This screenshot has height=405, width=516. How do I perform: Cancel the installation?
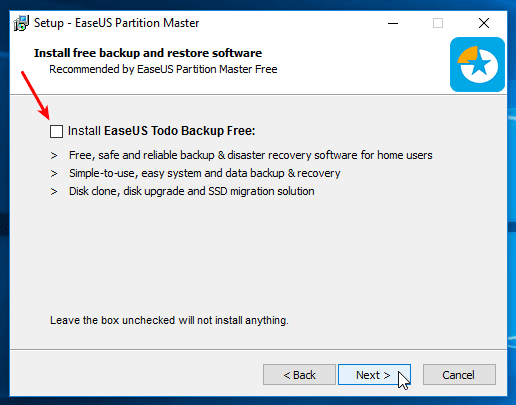click(459, 375)
